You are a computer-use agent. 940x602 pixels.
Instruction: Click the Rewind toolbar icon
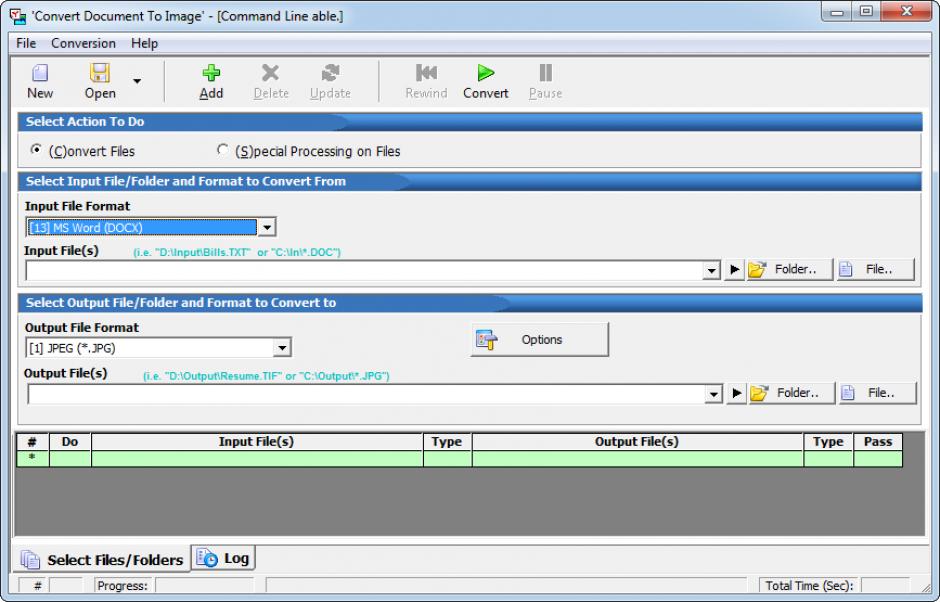pyautogui.click(x=426, y=74)
